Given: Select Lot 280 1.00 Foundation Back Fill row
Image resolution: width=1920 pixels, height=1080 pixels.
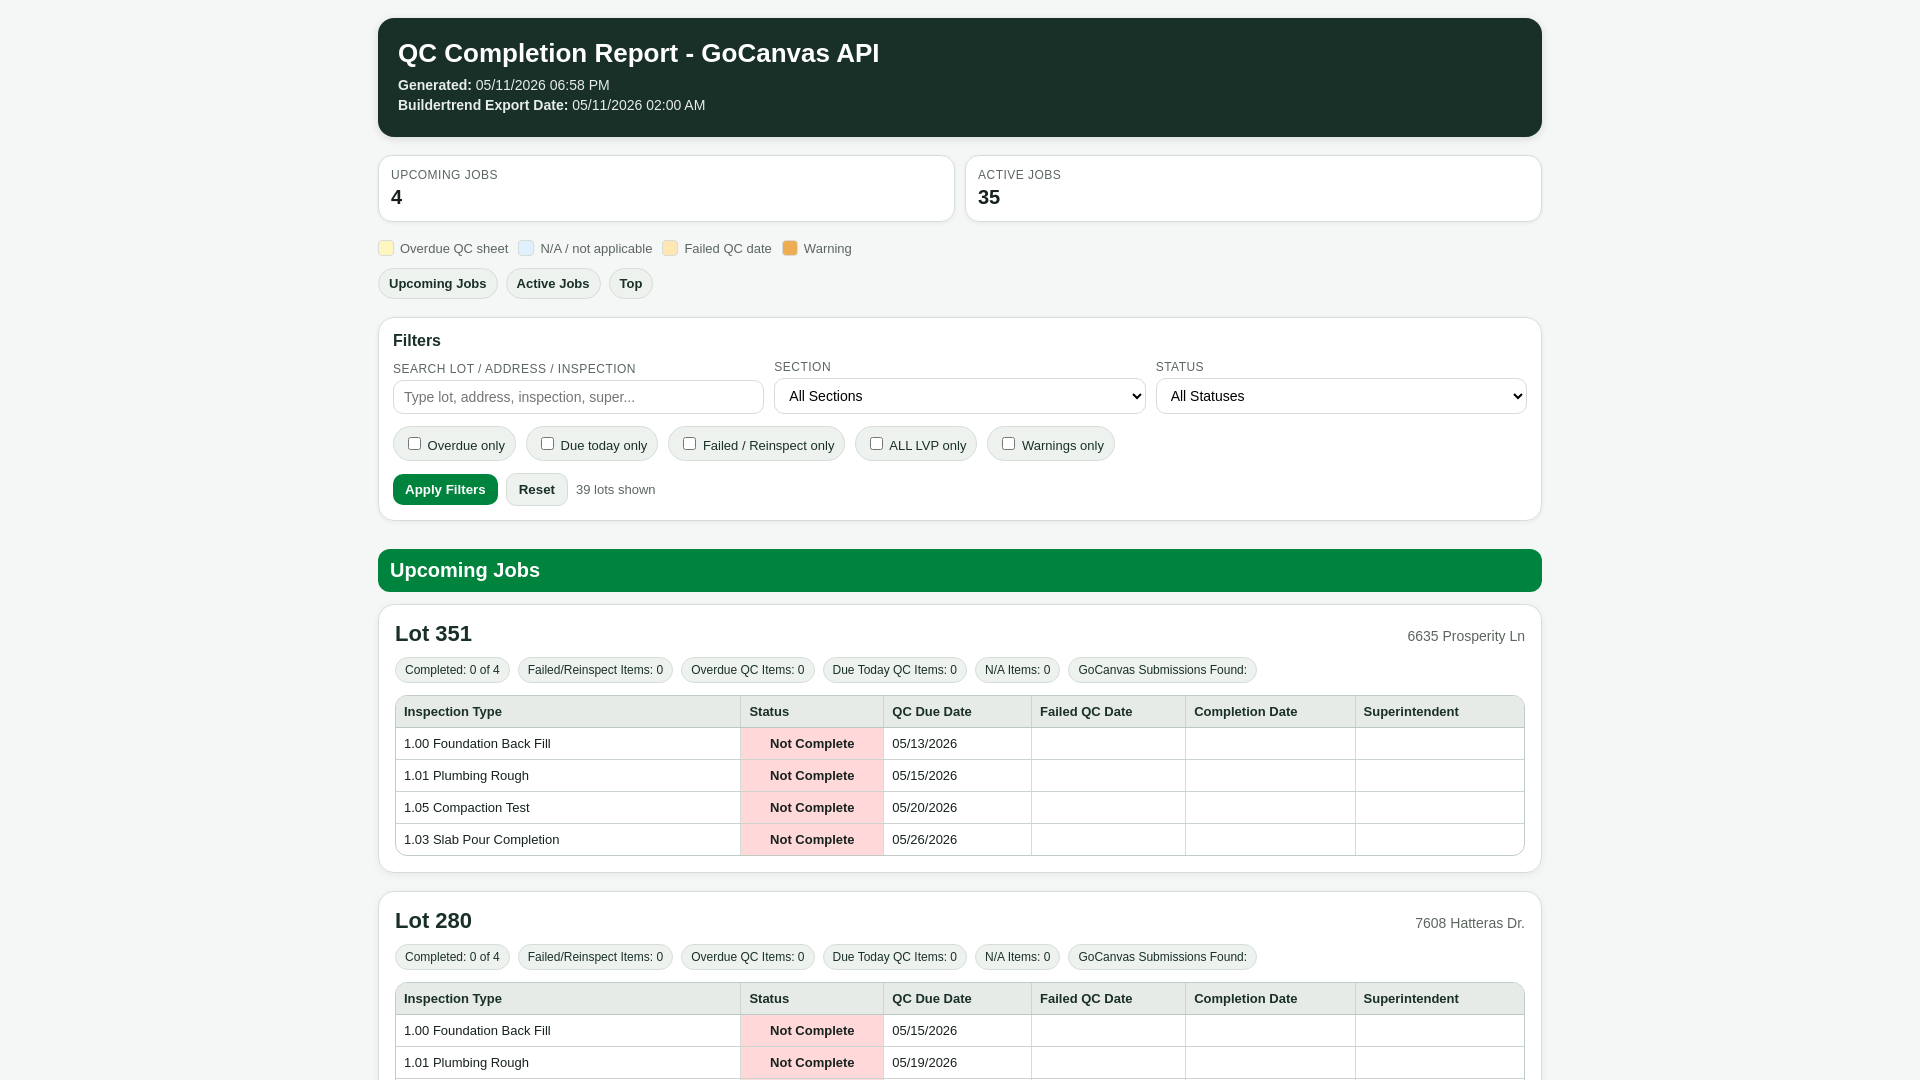Looking at the screenshot, I should point(960,1031).
